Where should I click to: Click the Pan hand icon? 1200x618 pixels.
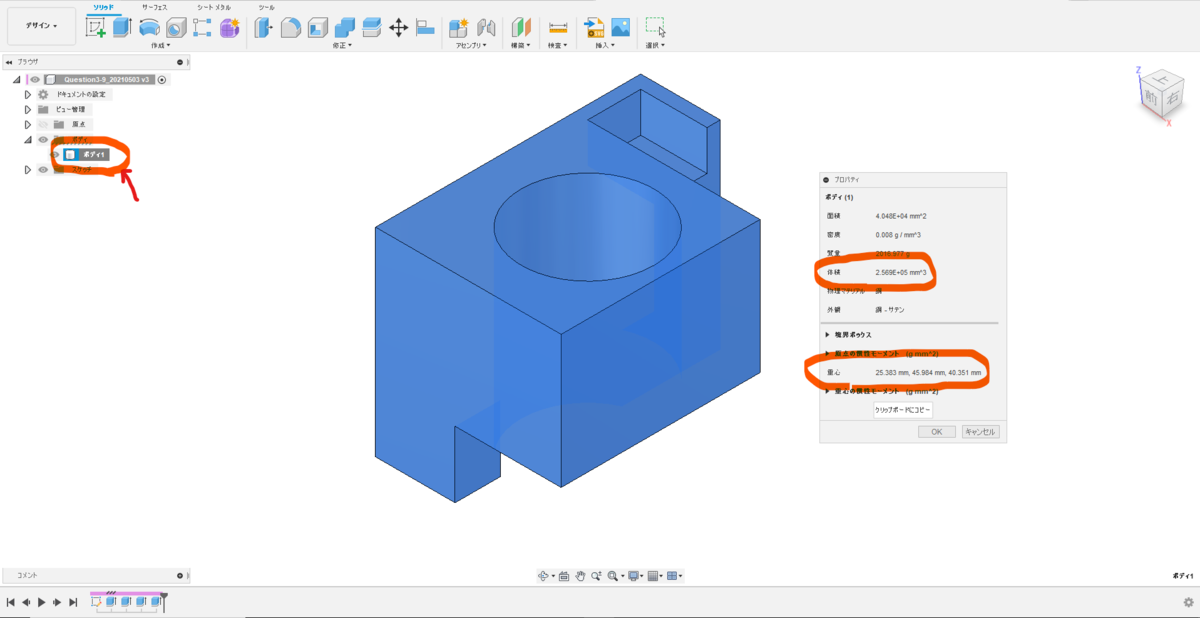tap(580, 576)
